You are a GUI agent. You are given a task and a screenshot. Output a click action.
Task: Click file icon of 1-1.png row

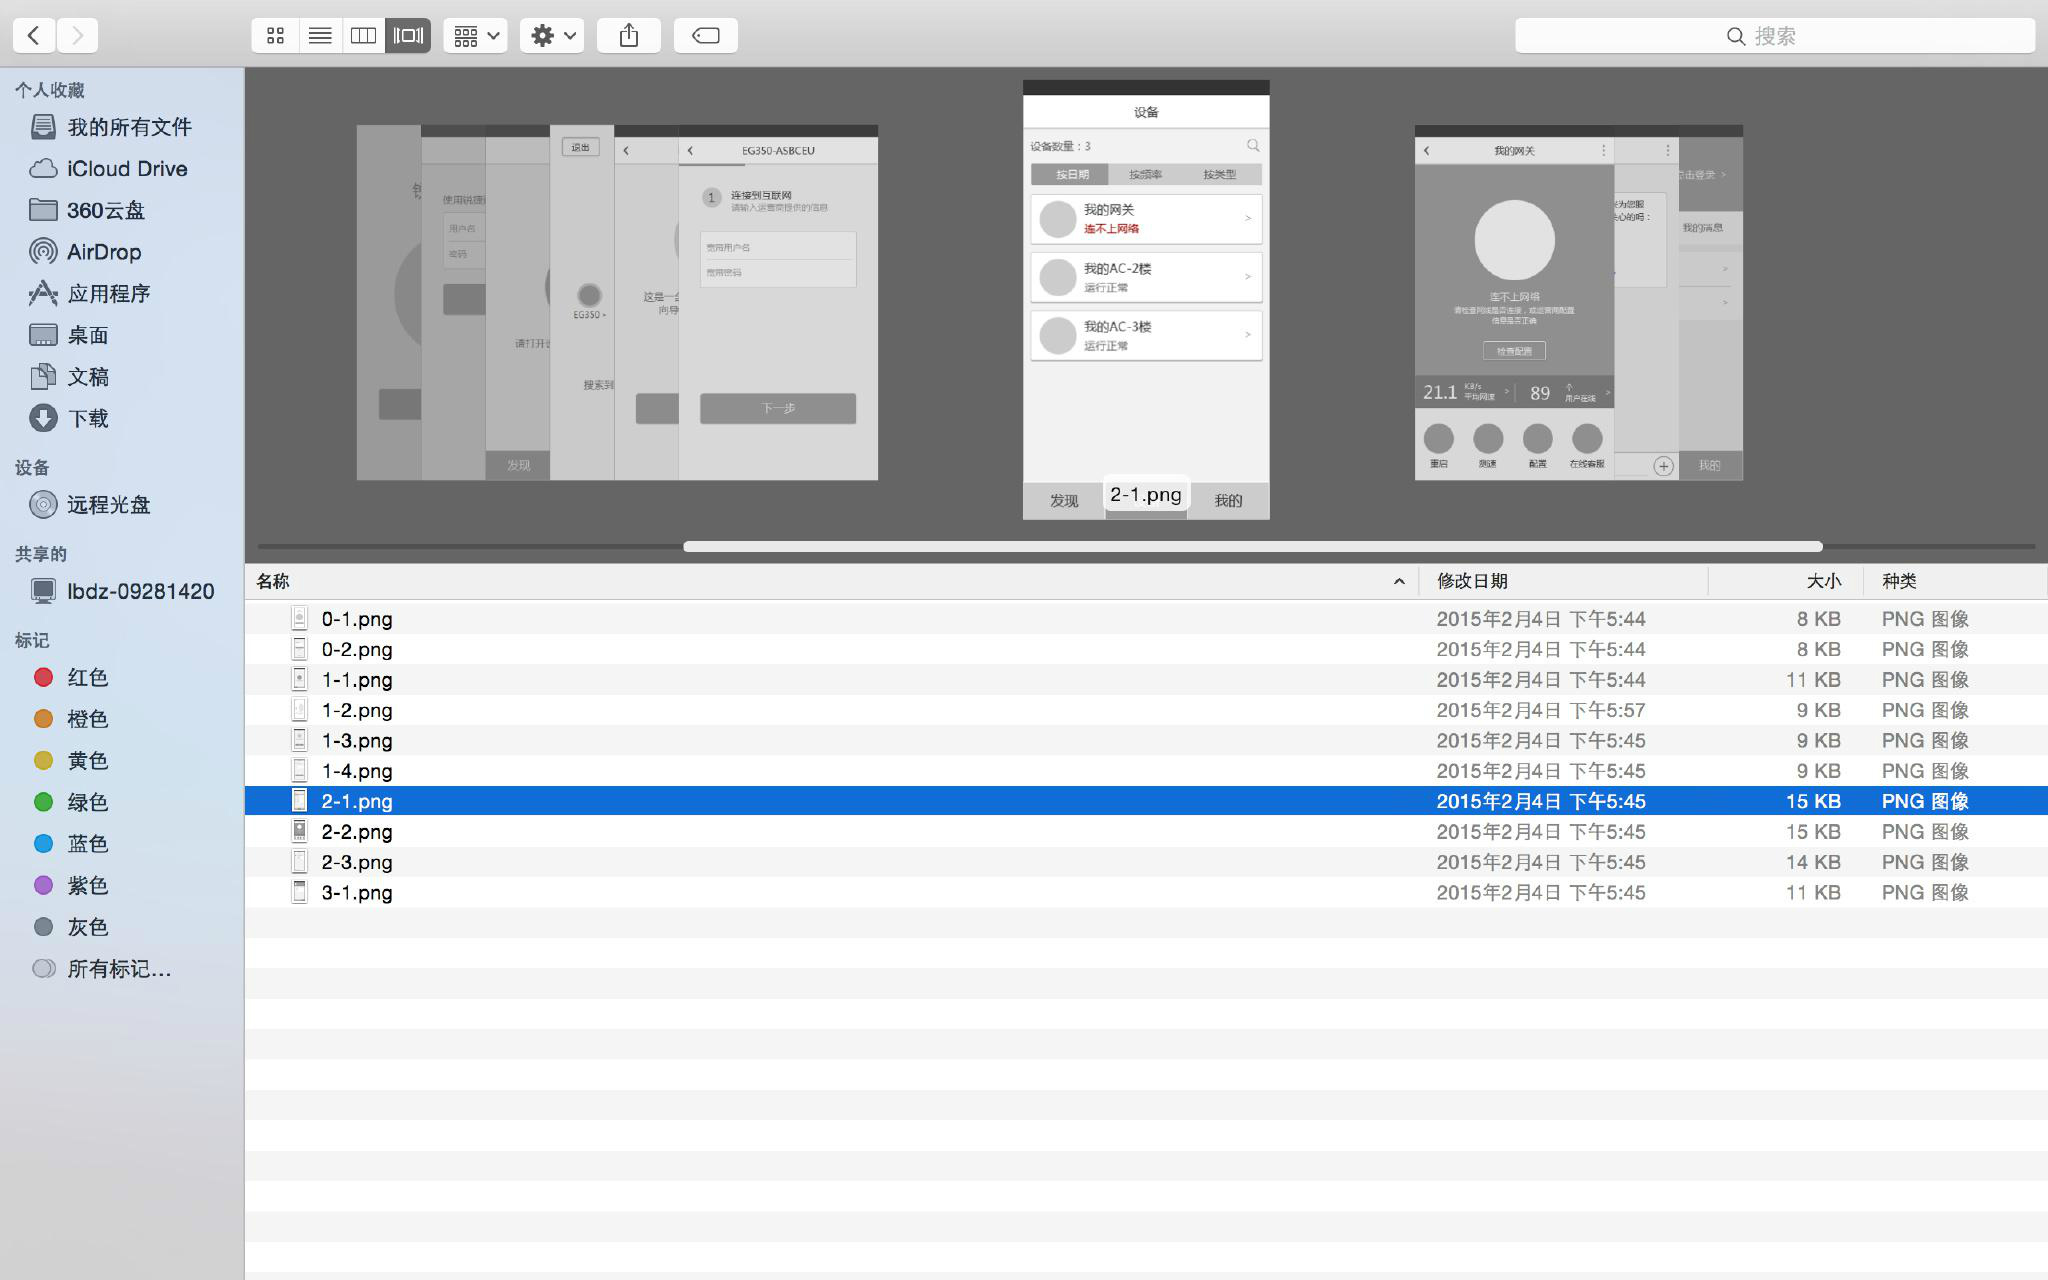pos(299,679)
